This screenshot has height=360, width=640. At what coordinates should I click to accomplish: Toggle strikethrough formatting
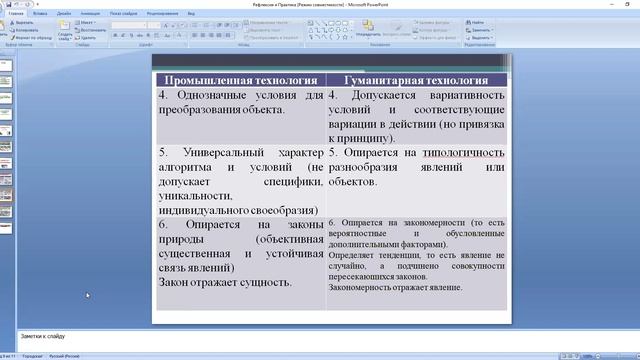(x=140, y=36)
